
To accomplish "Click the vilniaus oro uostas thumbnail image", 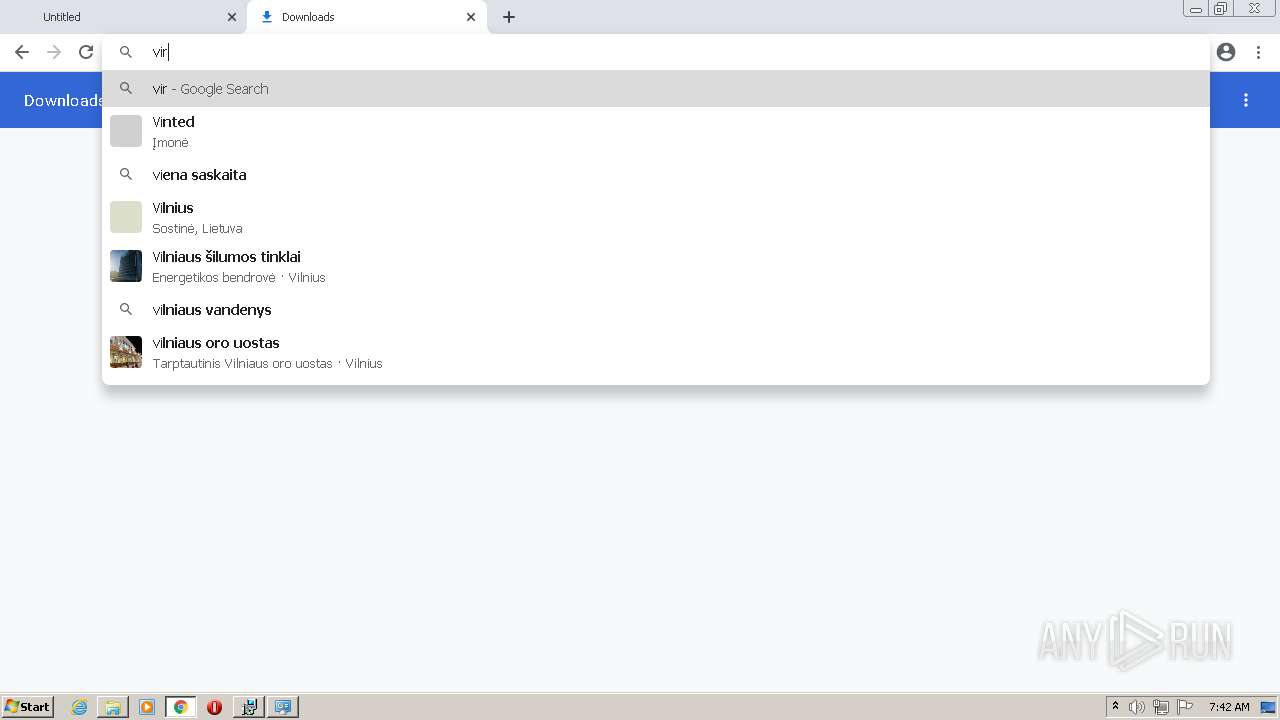I will pyautogui.click(x=126, y=352).
